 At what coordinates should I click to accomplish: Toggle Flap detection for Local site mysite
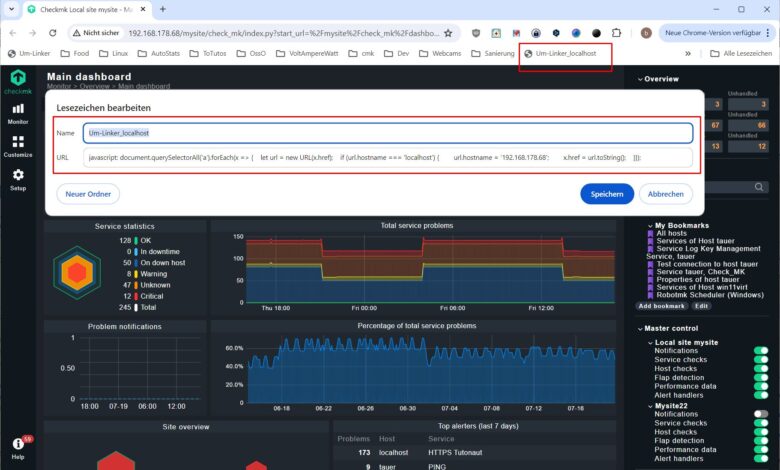coord(761,377)
